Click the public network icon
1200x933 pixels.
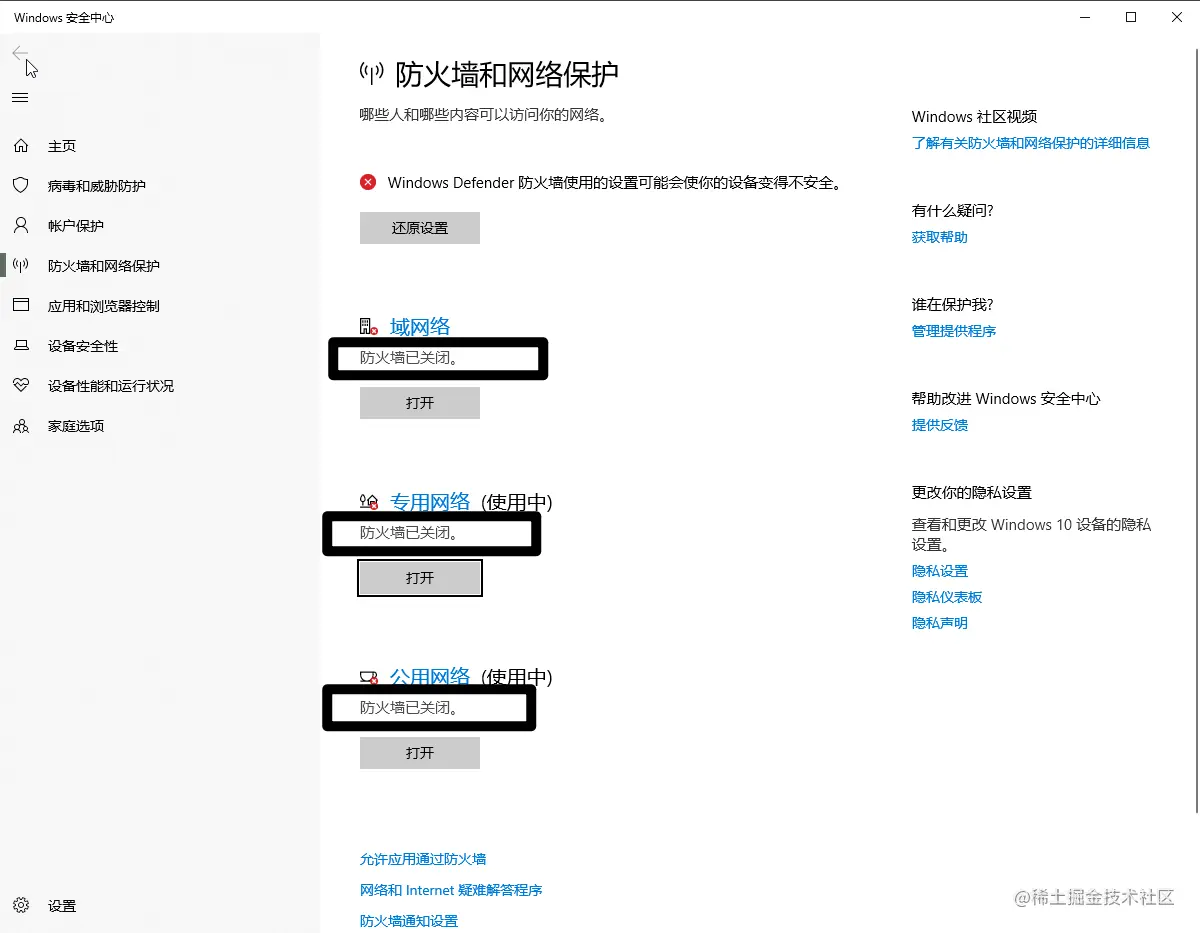tap(369, 677)
